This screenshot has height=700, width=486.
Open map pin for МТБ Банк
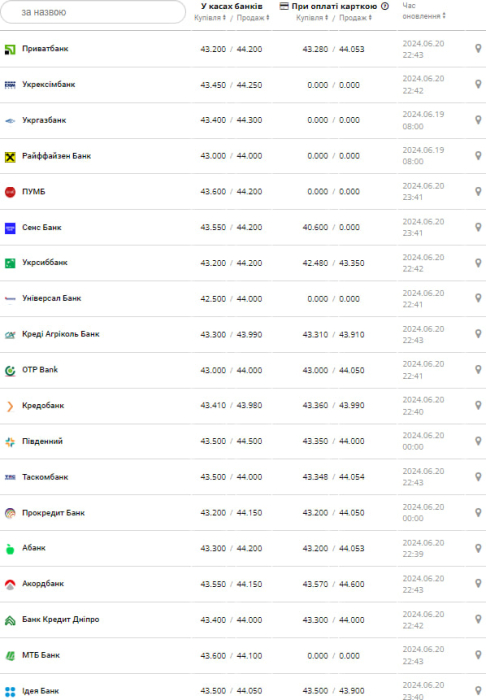click(478, 655)
